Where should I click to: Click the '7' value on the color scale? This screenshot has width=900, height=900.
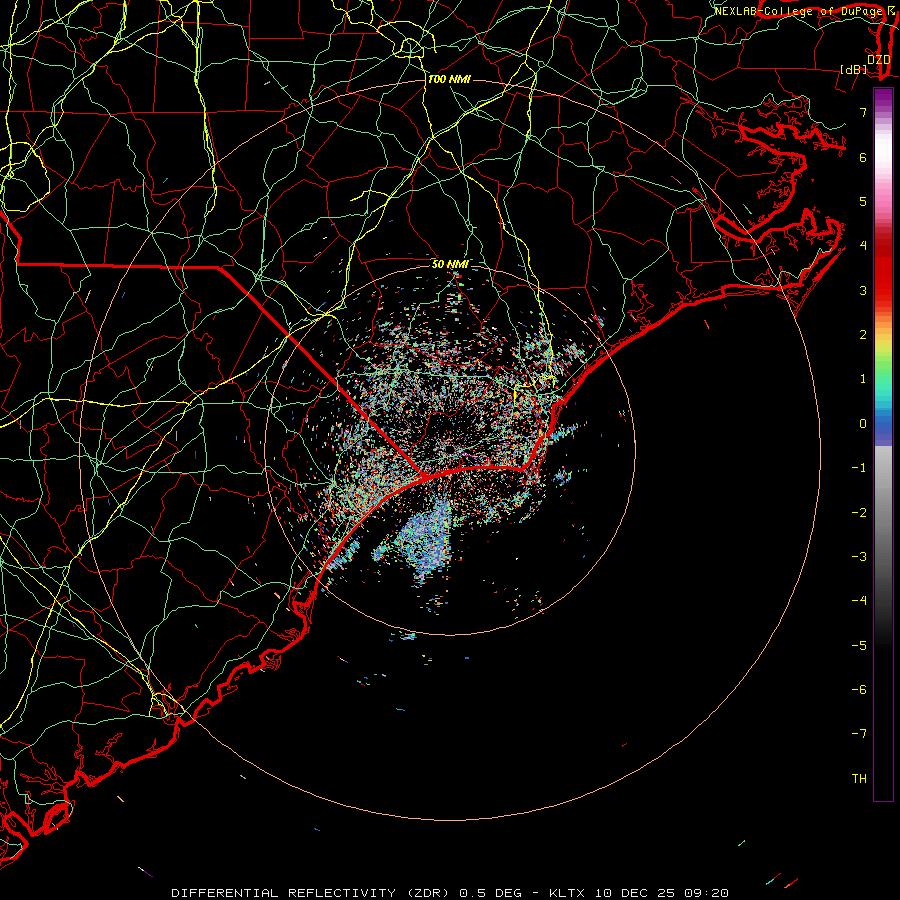click(x=863, y=112)
